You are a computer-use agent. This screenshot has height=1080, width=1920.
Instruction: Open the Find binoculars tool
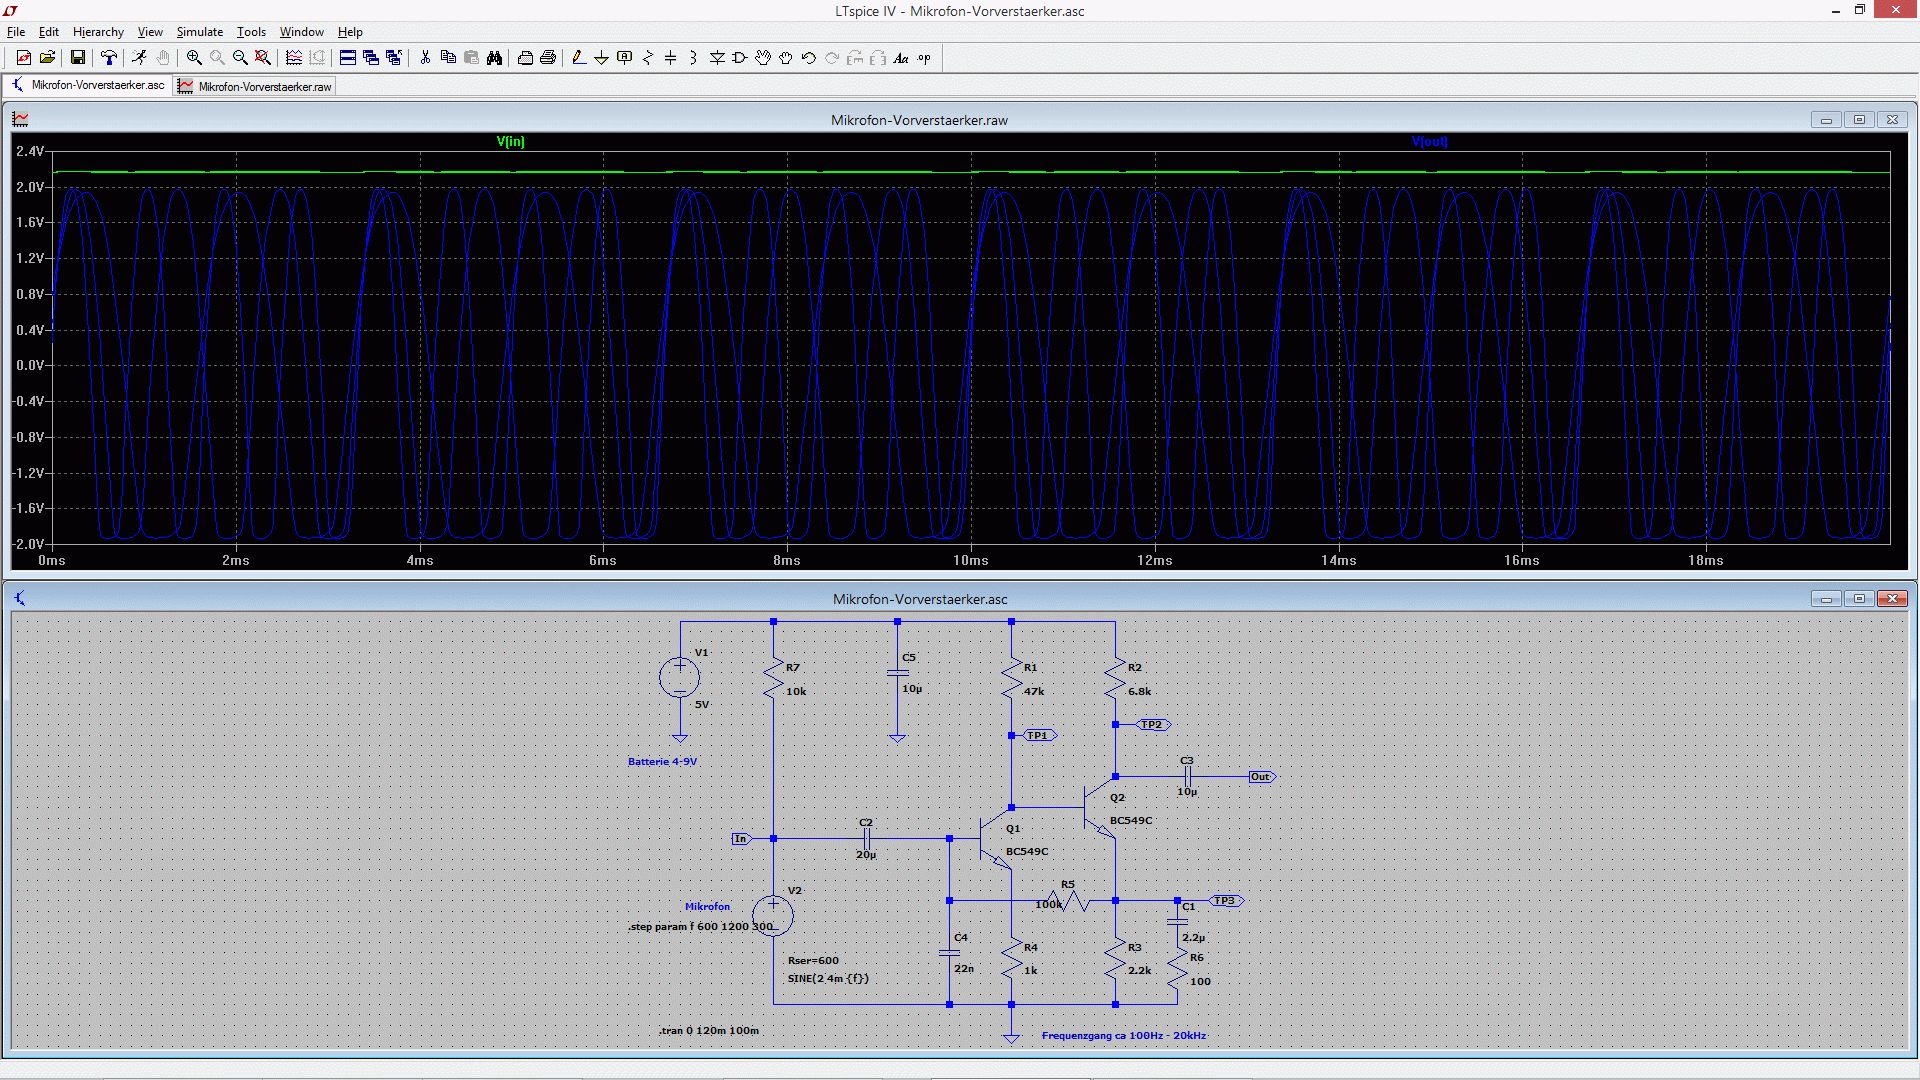point(494,58)
